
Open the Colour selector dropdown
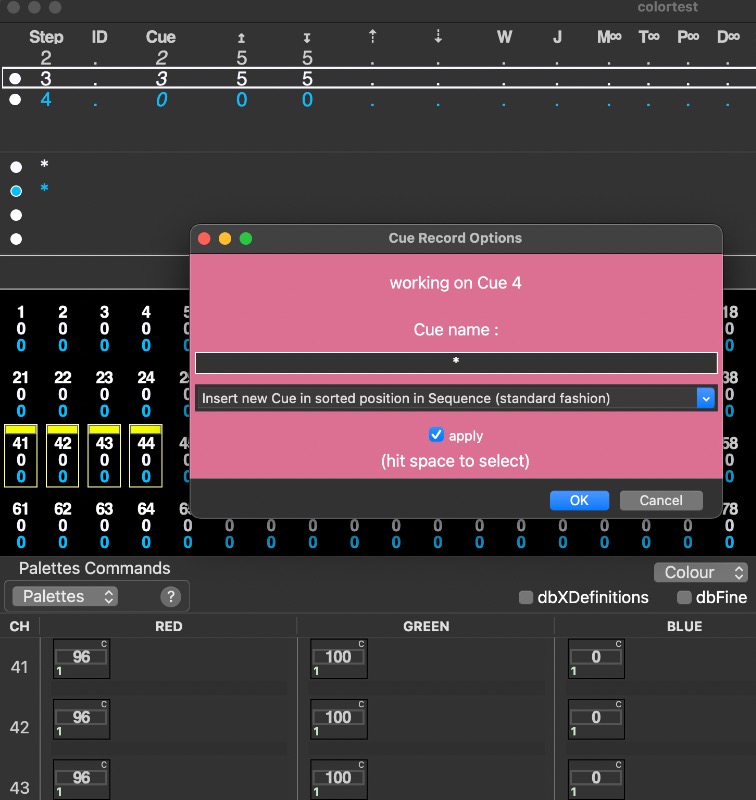[701, 572]
